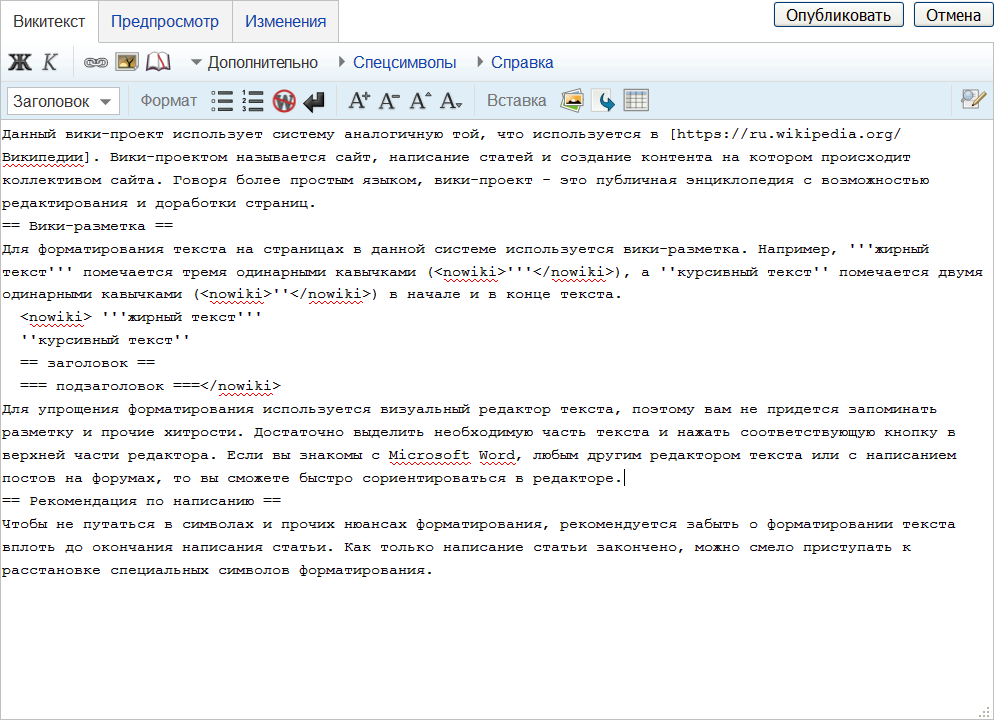Insert a table using the grid icon
This screenshot has height=720, width=994.
point(636,101)
